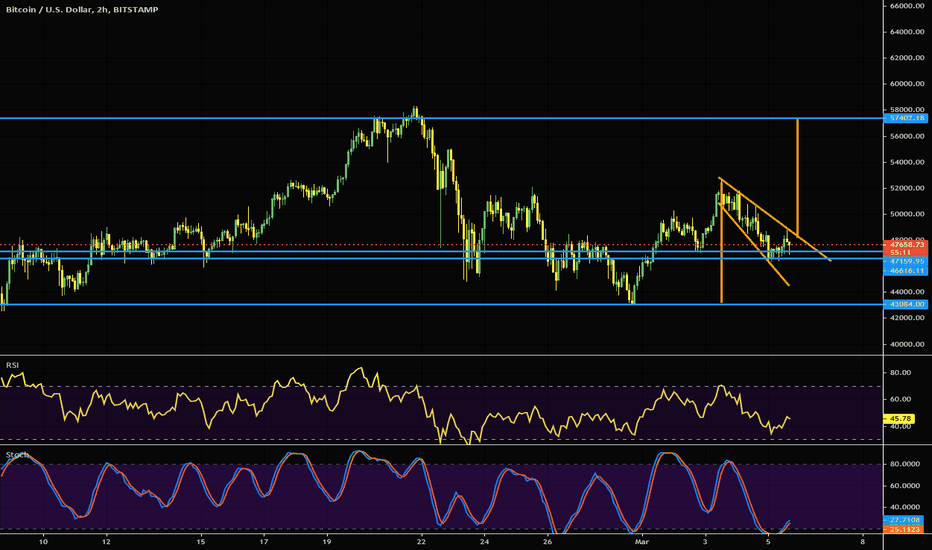Click the RSI 80.00 axis label

pos(901,373)
